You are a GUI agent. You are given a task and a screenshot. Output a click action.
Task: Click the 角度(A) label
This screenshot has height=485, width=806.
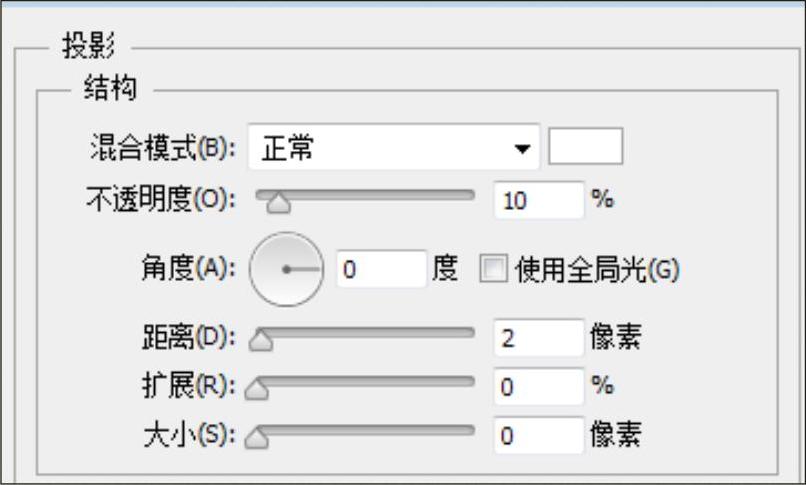pyautogui.click(x=188, y=268)
